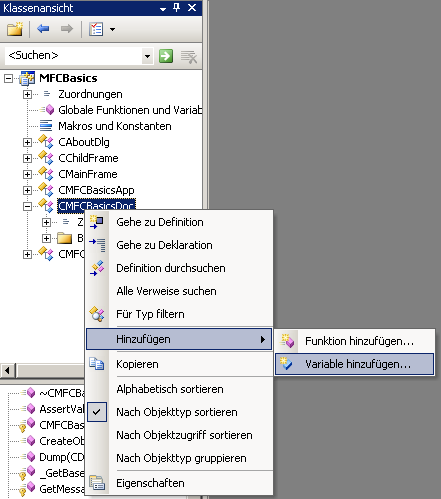Click the Gehe zu Definition icon
The image size is (441, 499).
pyautogui.click(x=97, y=222)
